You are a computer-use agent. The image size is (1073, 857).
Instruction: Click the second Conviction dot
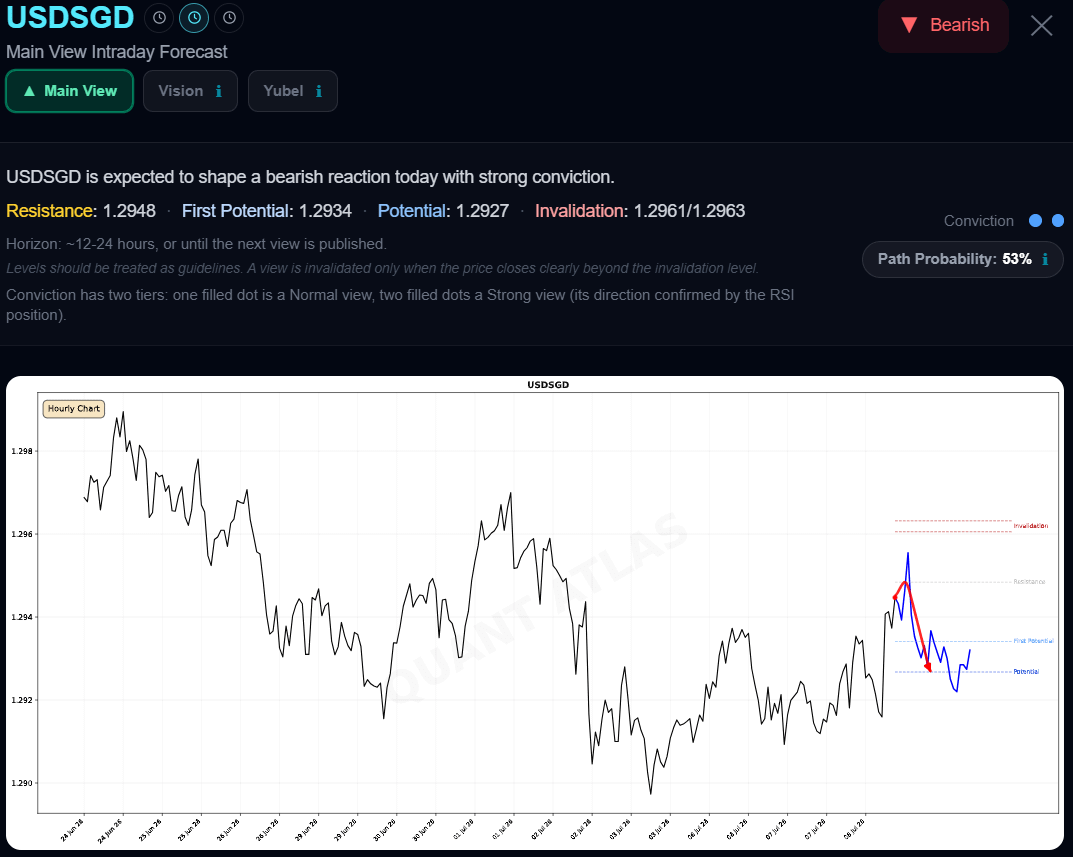click(1058, 220)
